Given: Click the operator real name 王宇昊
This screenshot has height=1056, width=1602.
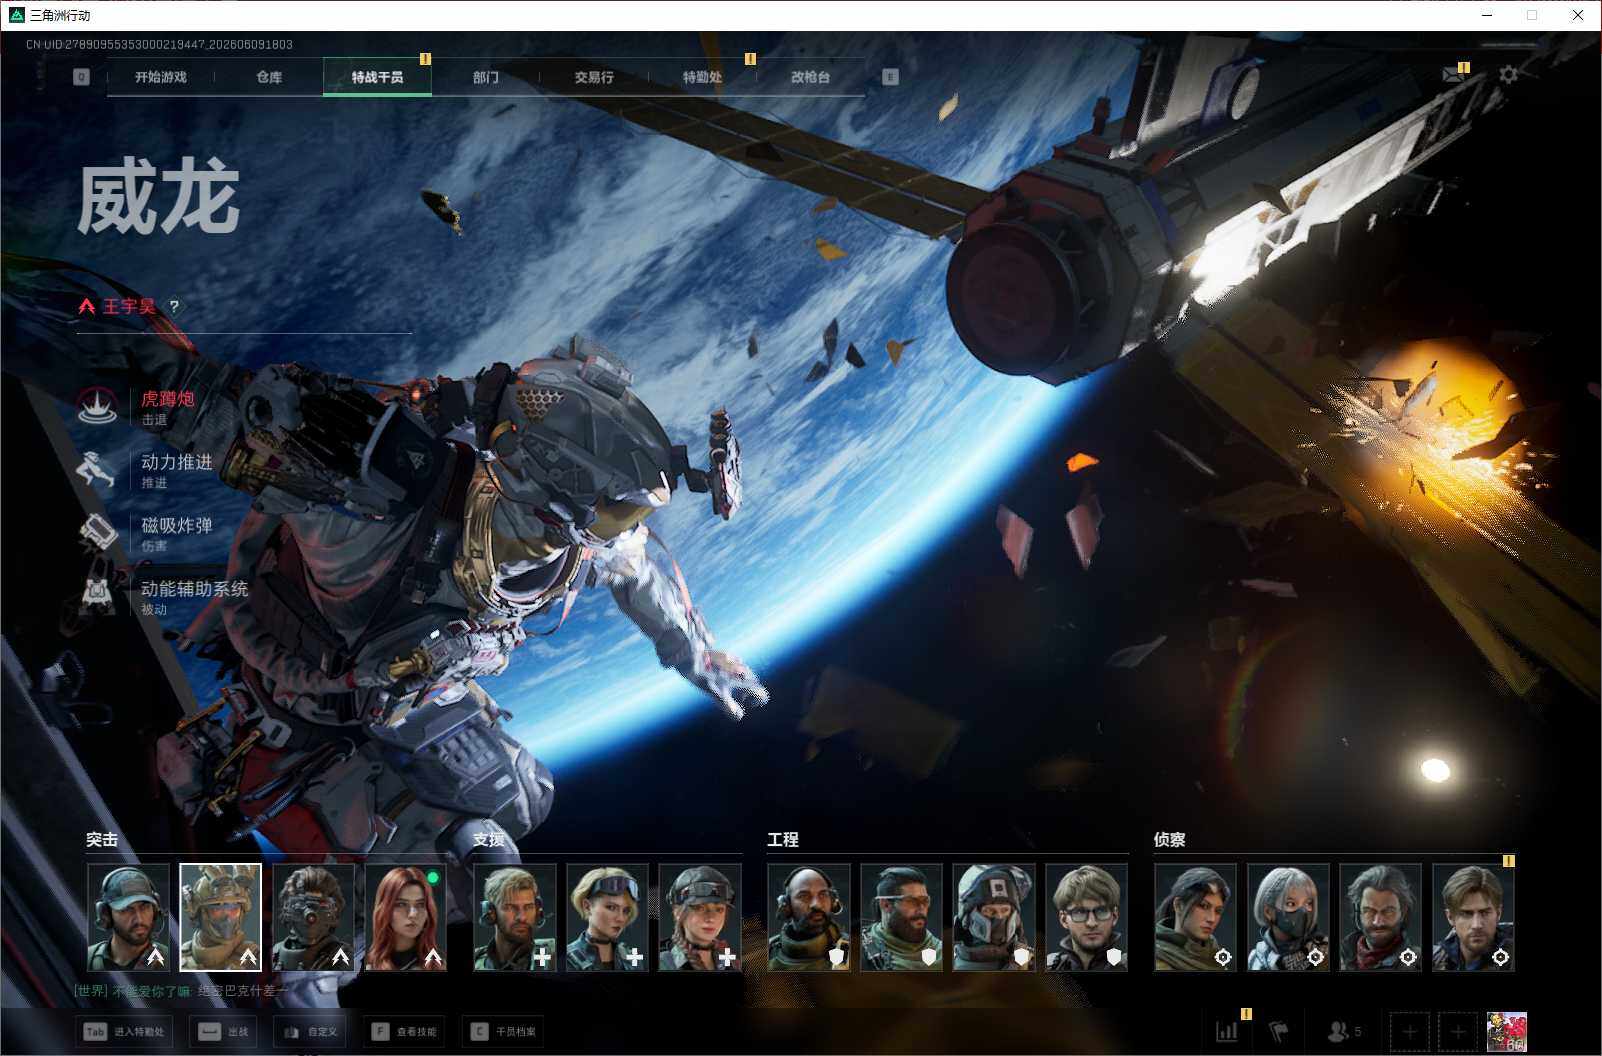Looking at the screenshot, I should [x=129, y=306].
